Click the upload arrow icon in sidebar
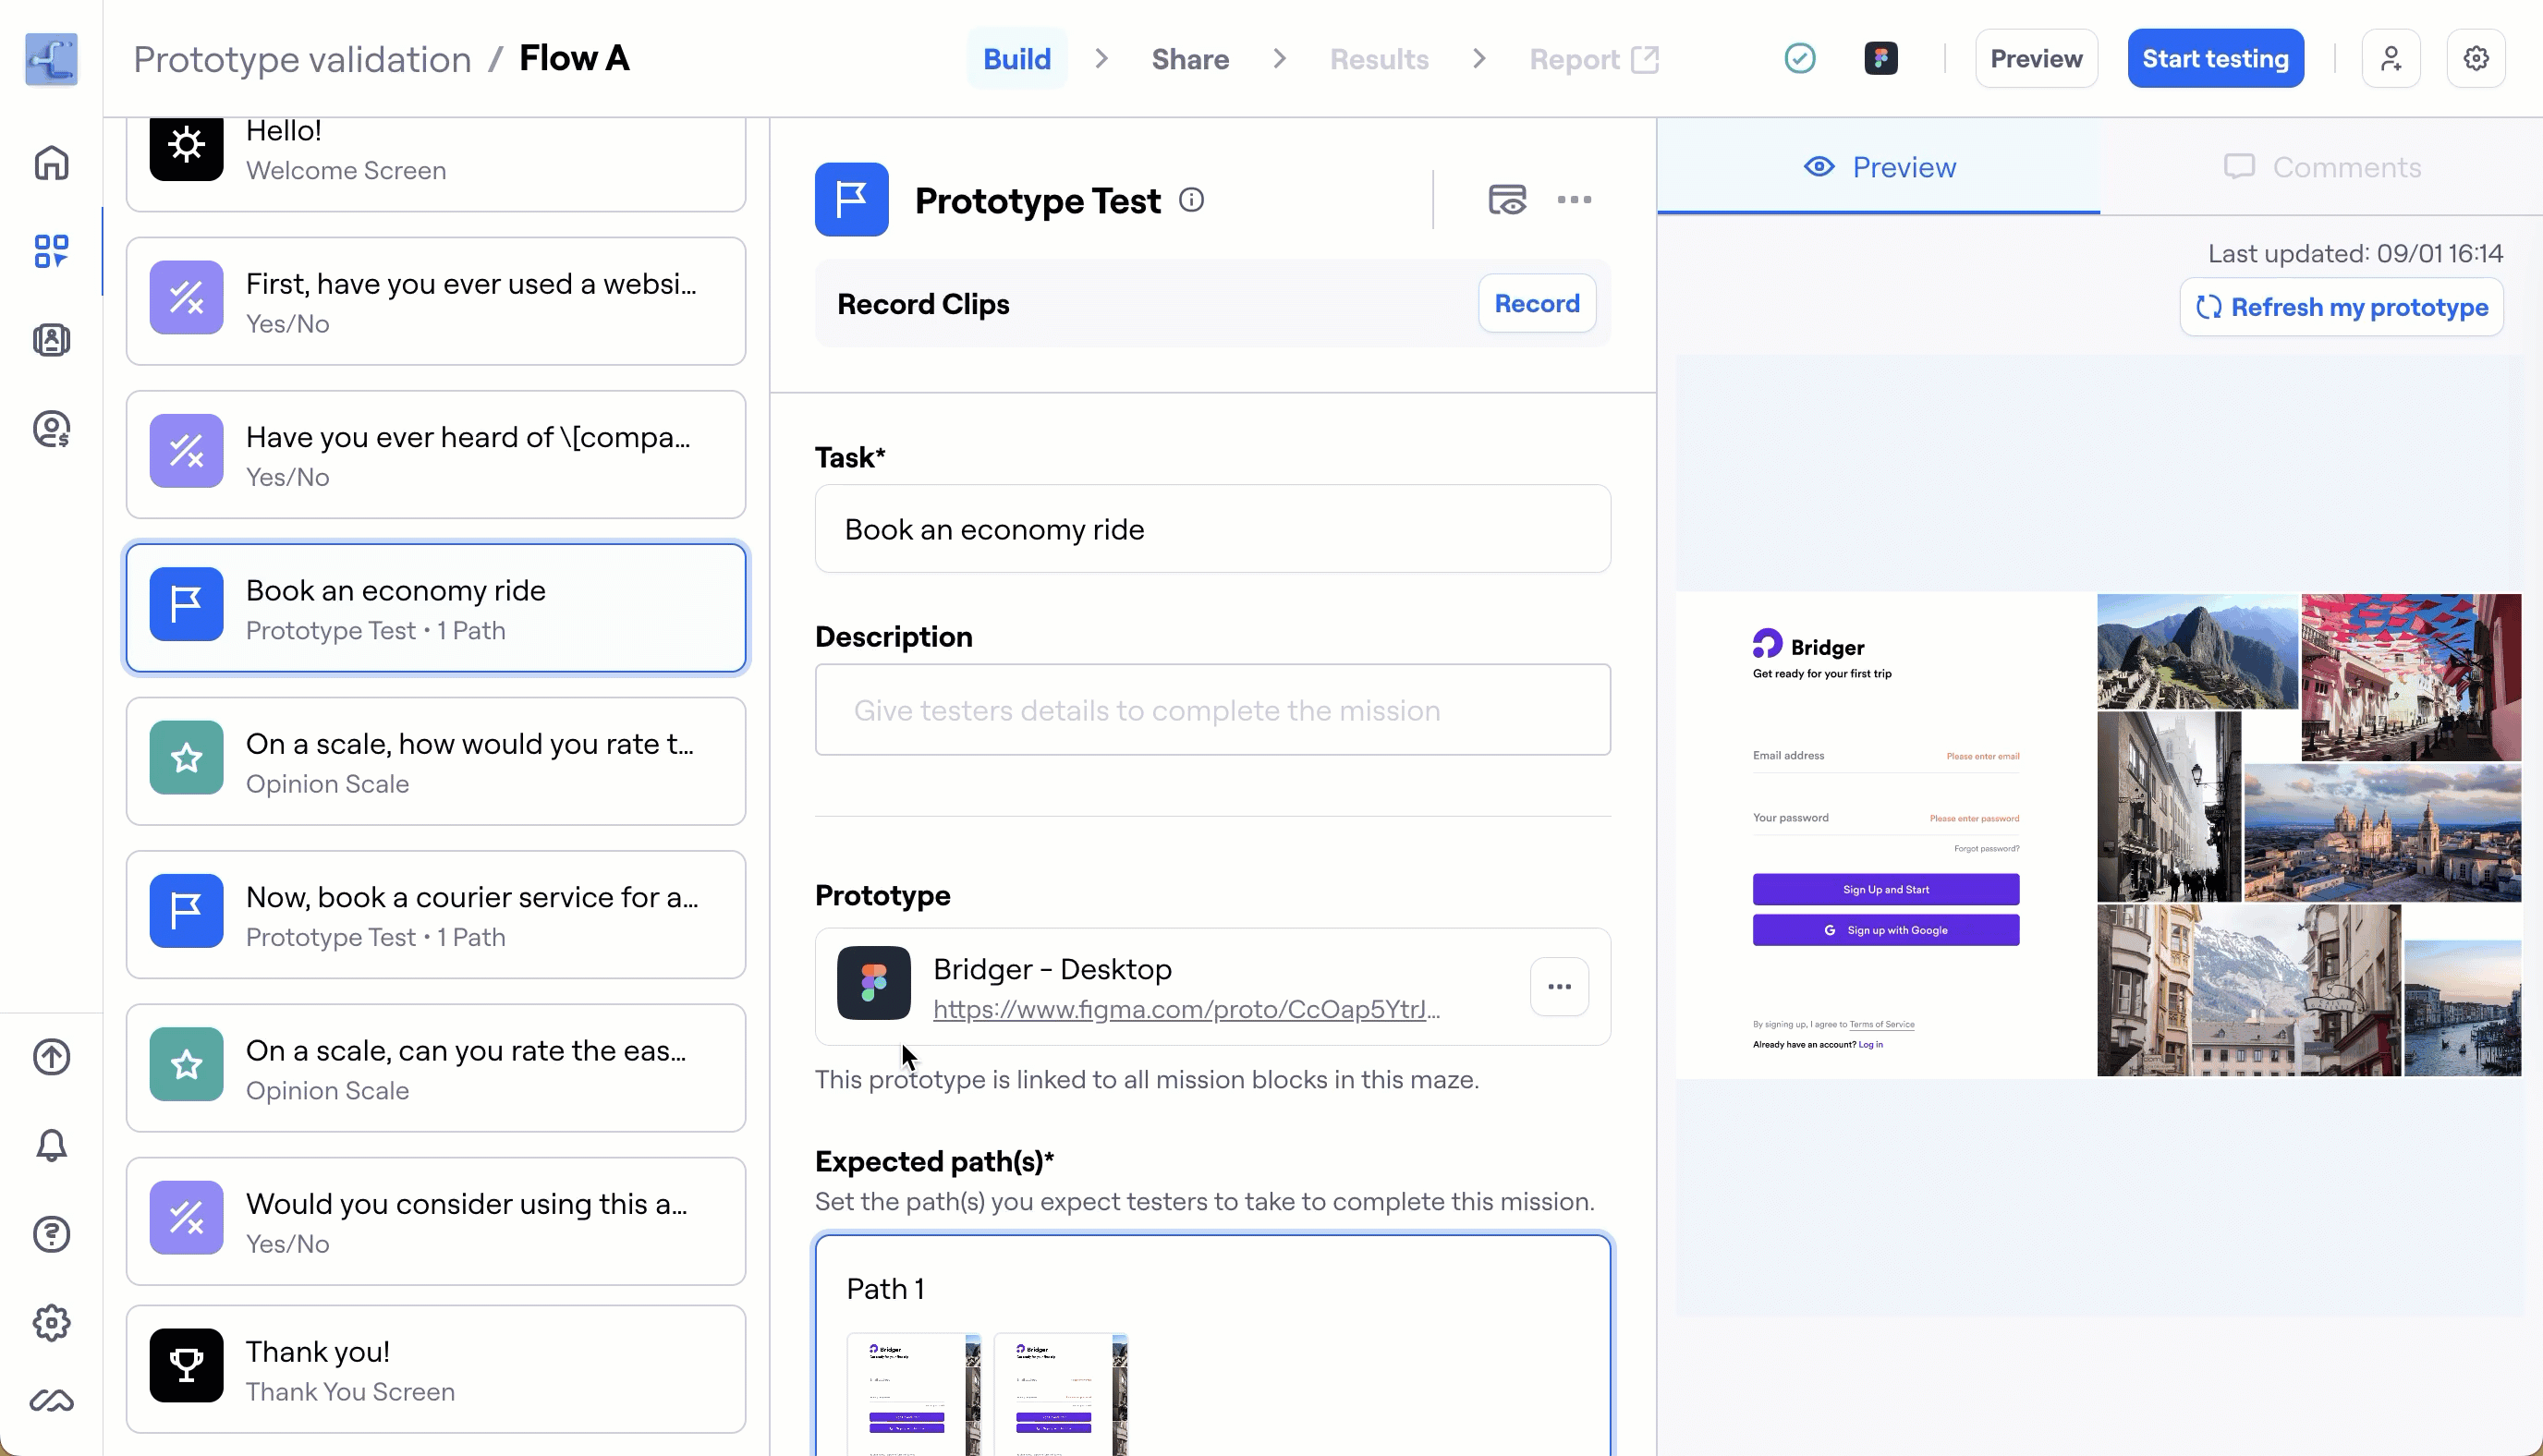The image size is (2543, 1456). click(x=51, y=1057)
